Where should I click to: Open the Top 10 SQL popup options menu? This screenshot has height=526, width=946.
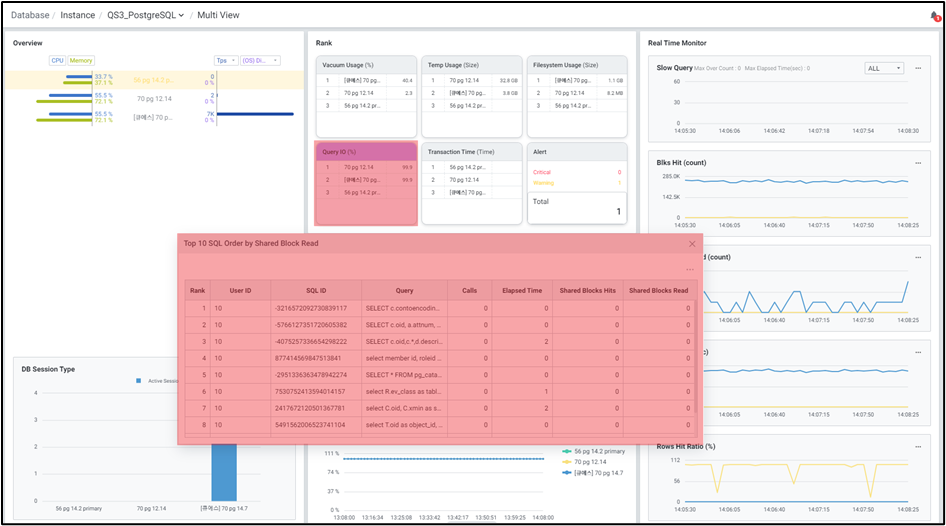click(689, 270)
